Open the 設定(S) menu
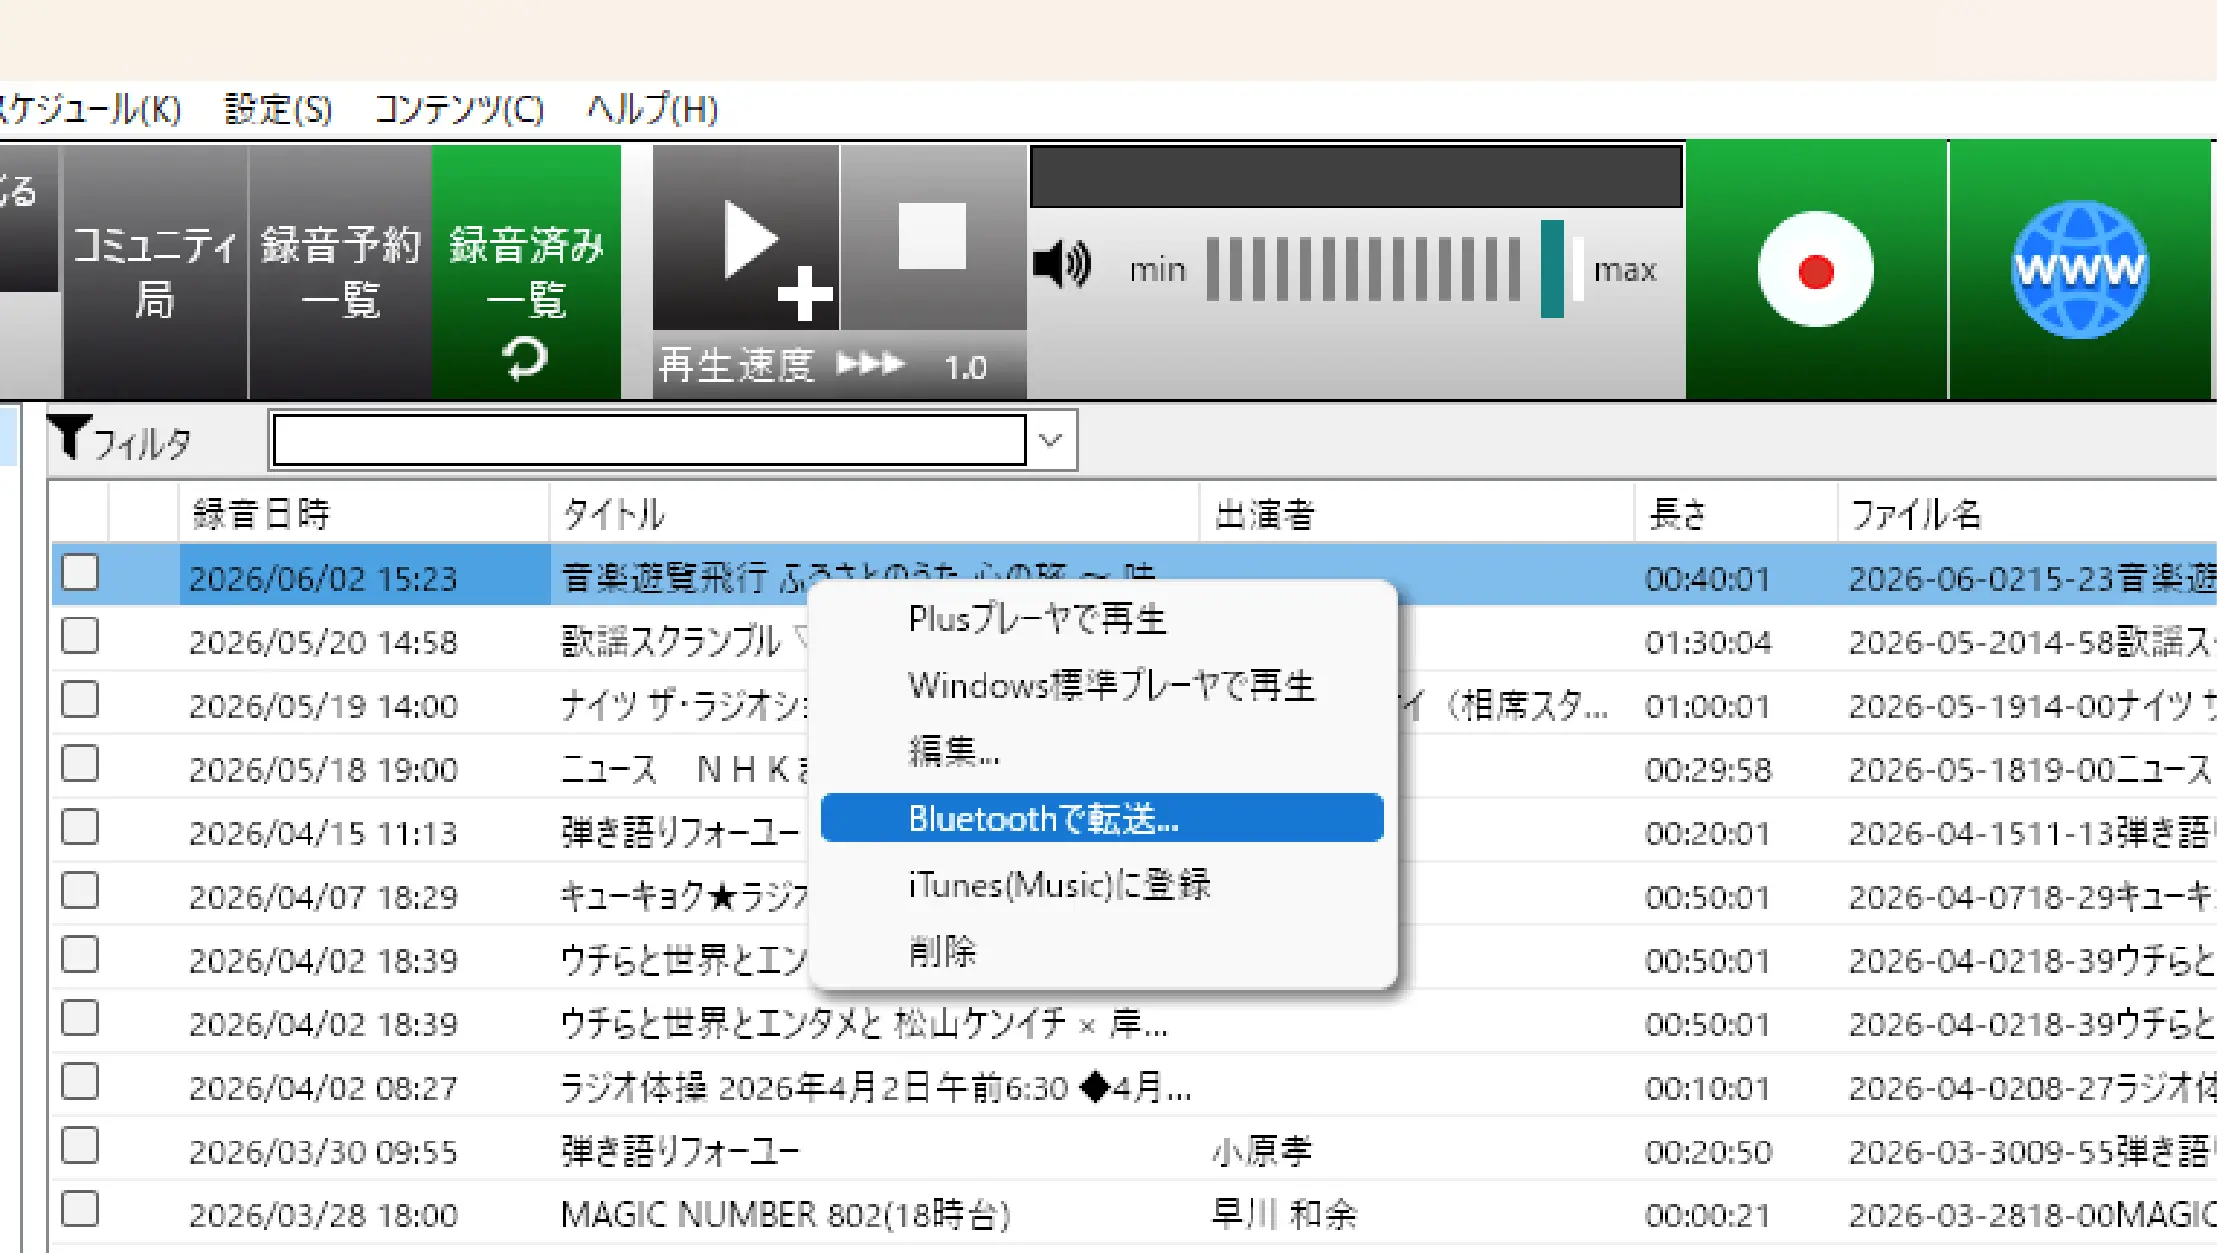Image resolution: width=2217 pixels, height=1254 pixels. (278, 109)
